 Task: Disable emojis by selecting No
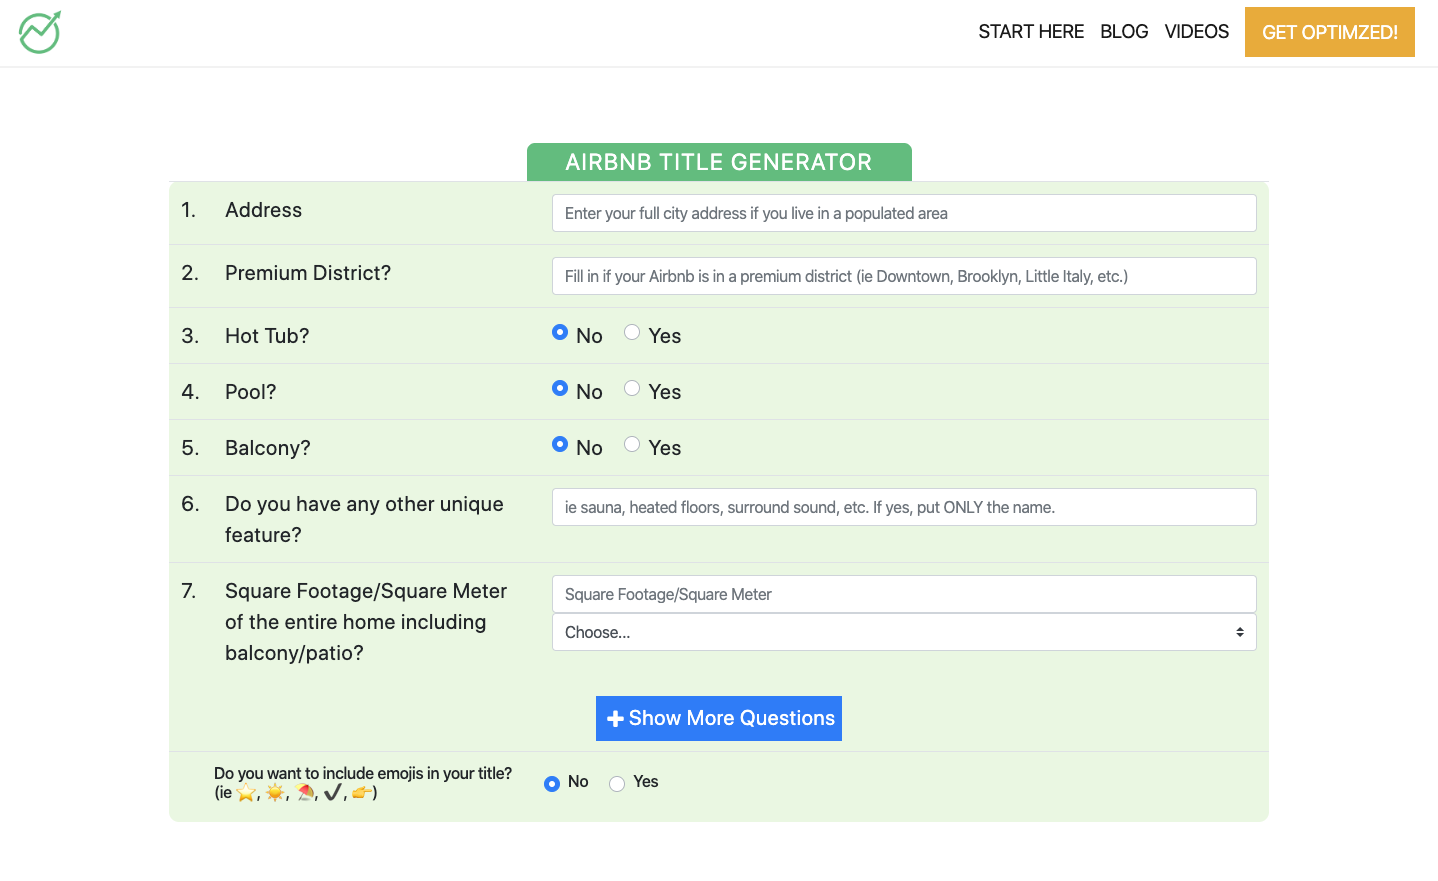(x=551, y=783)
